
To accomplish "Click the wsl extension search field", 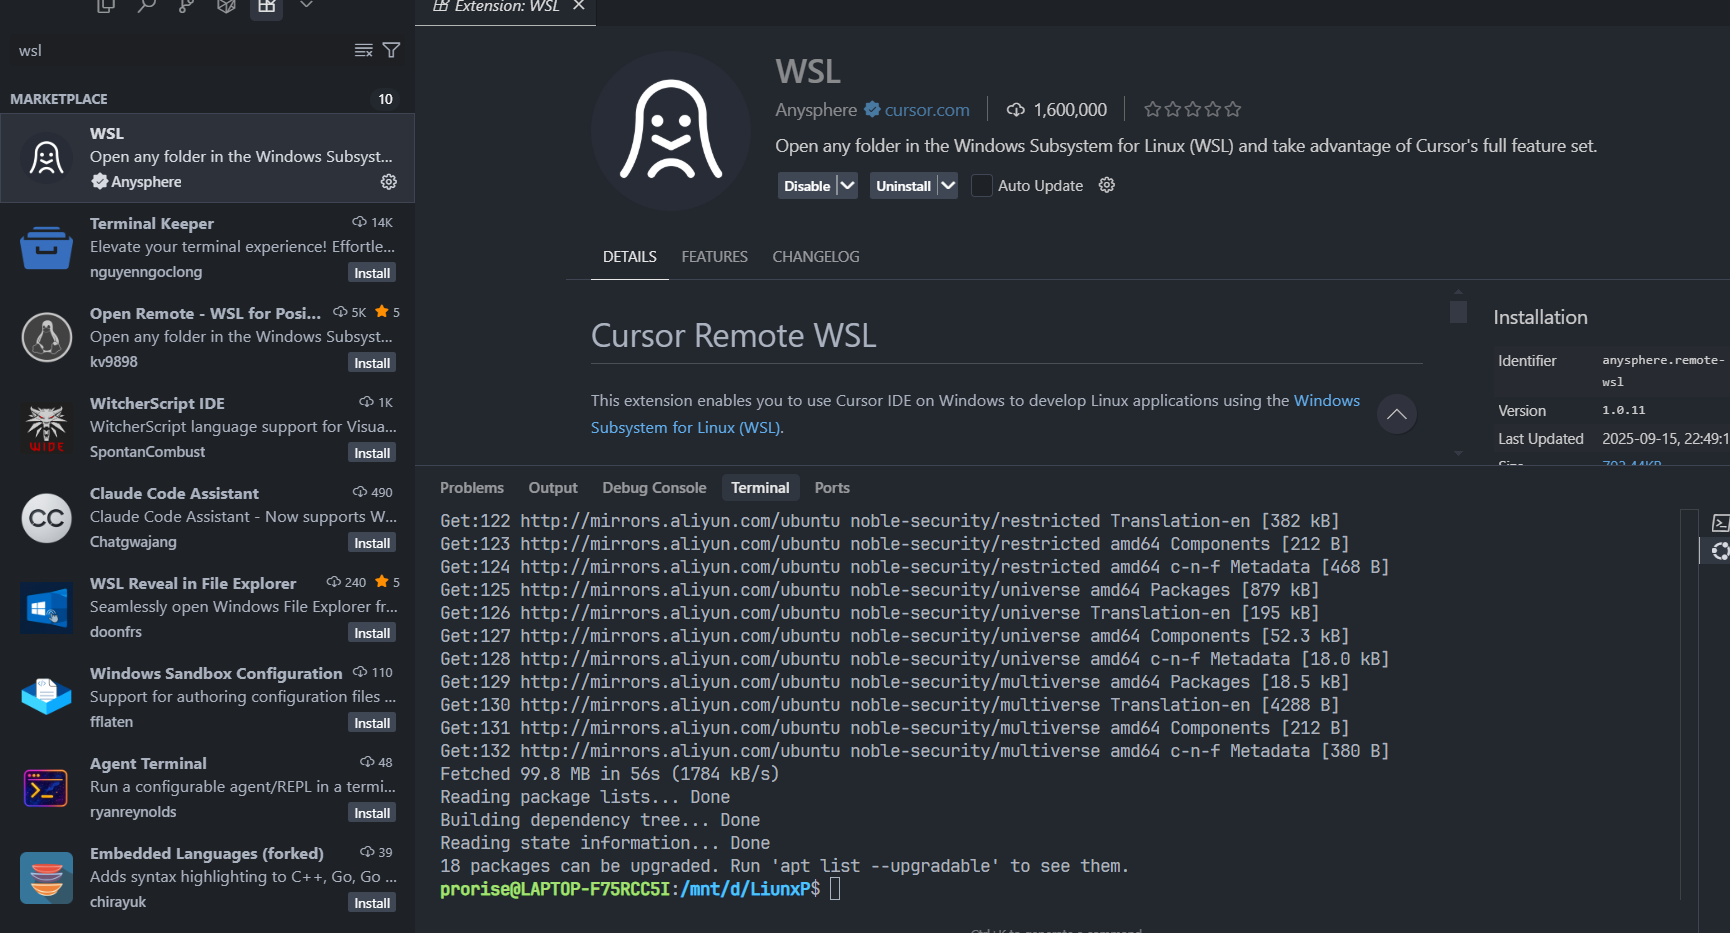I will 180,51.
